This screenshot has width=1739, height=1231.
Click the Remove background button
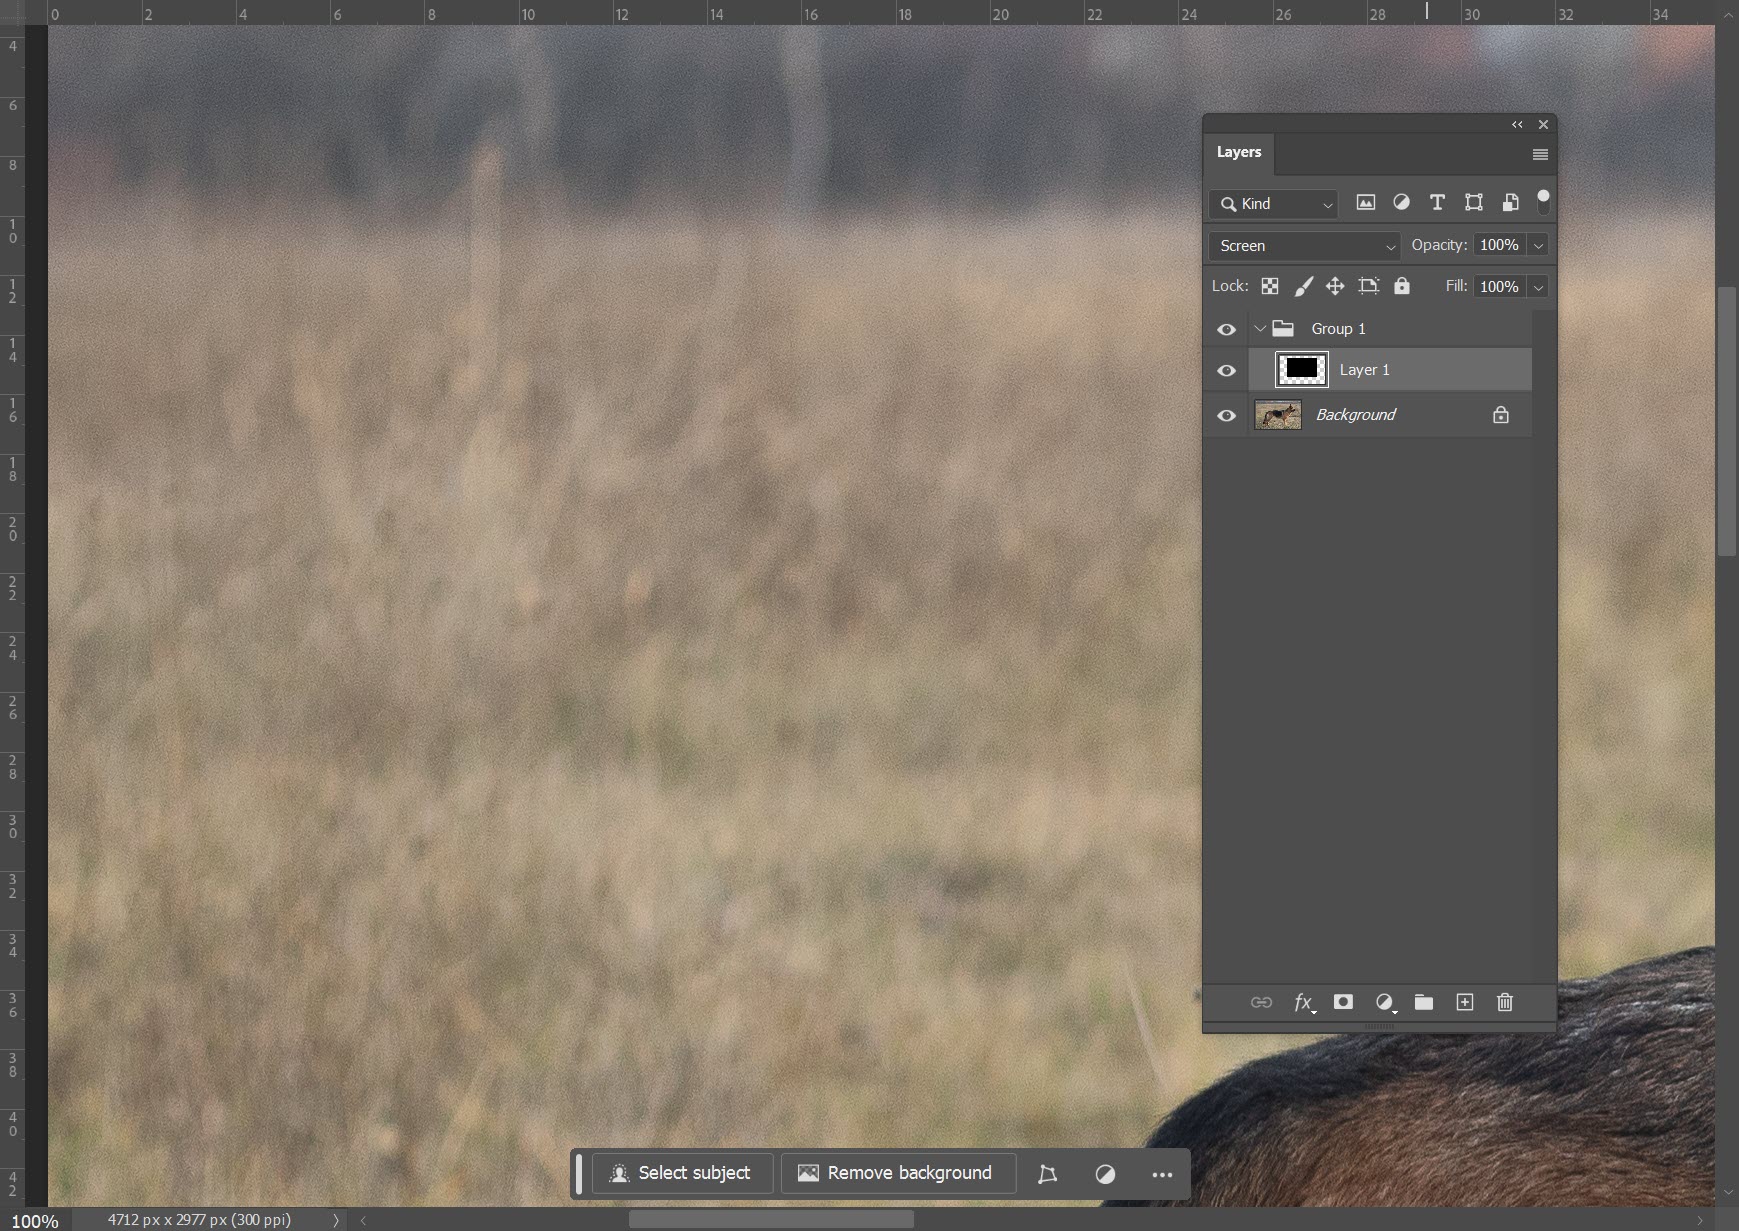coord(896,1173)
